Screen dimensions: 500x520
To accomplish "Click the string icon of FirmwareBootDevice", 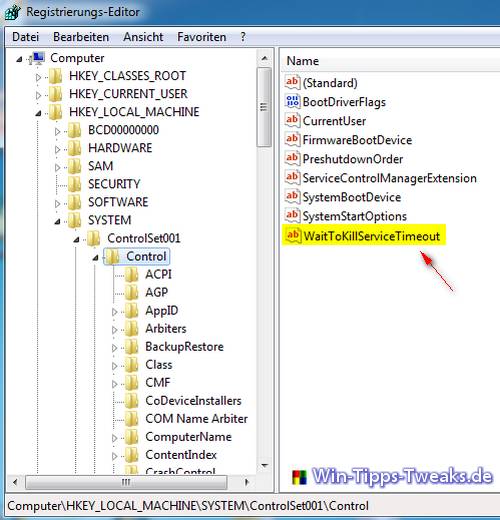I will 292,139.
